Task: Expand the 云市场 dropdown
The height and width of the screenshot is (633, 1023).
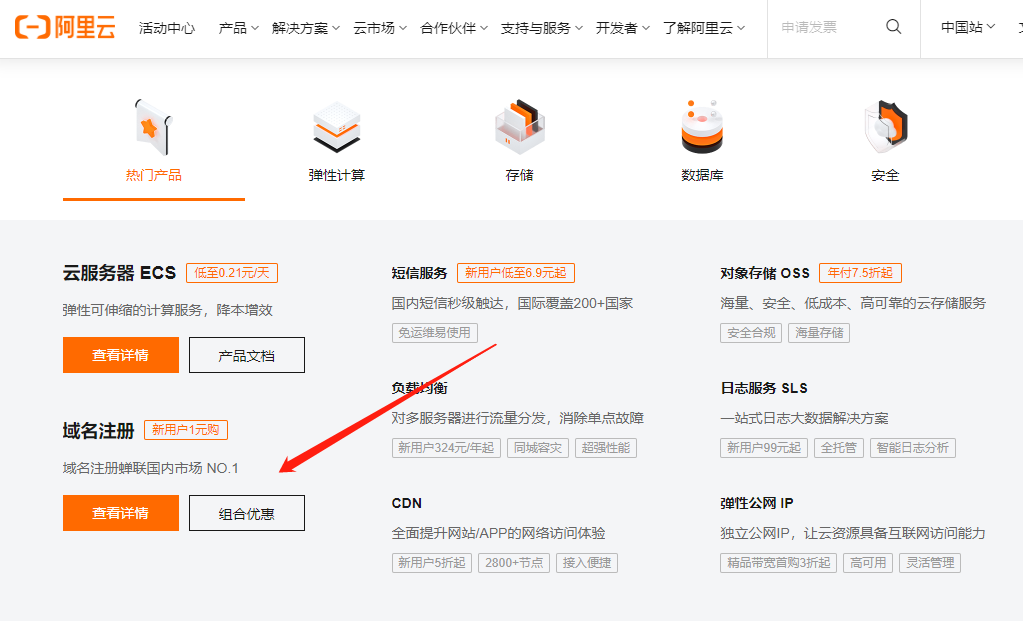Action: pos(374,28)
